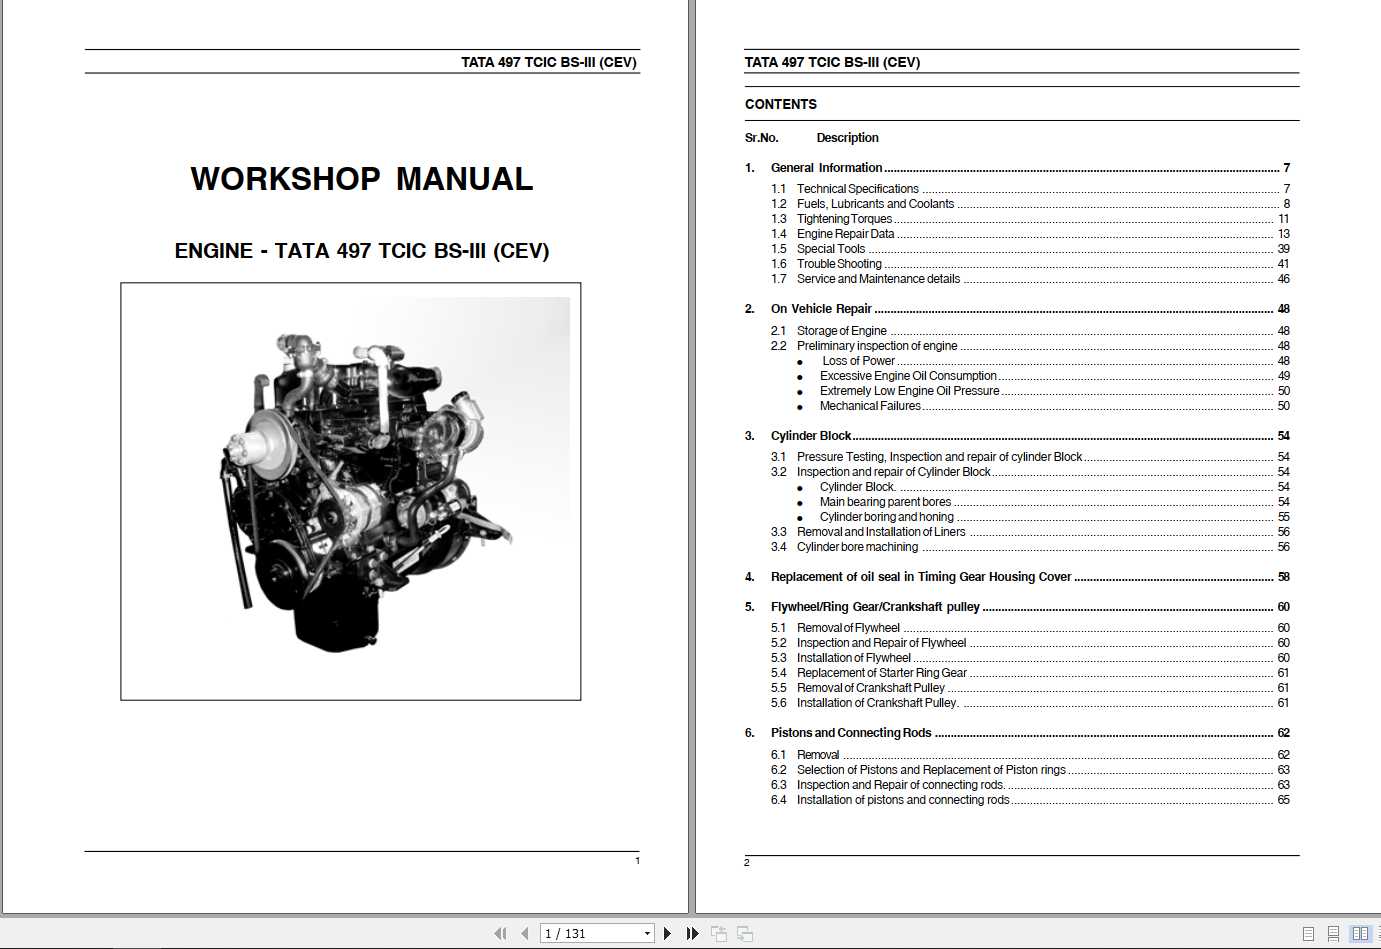The image size is (1381, 949).
Task: Open 'Removal and Installation of Liners' entry
Action: (1030, 532)
